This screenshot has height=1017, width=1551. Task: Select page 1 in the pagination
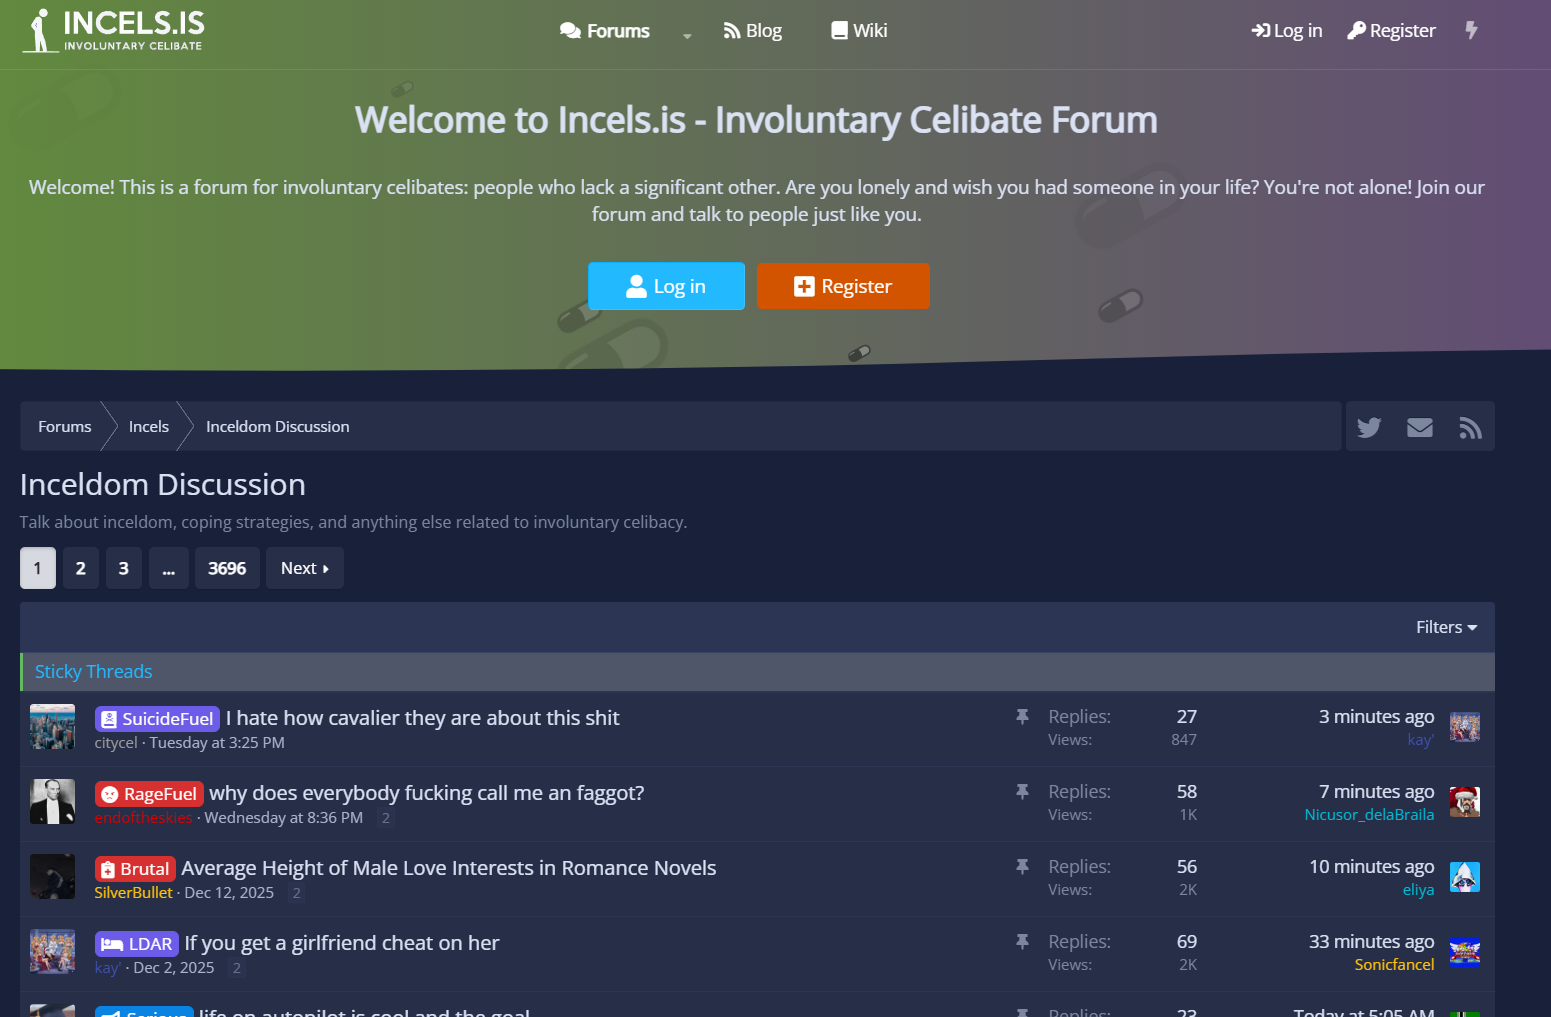pos(38,568)
